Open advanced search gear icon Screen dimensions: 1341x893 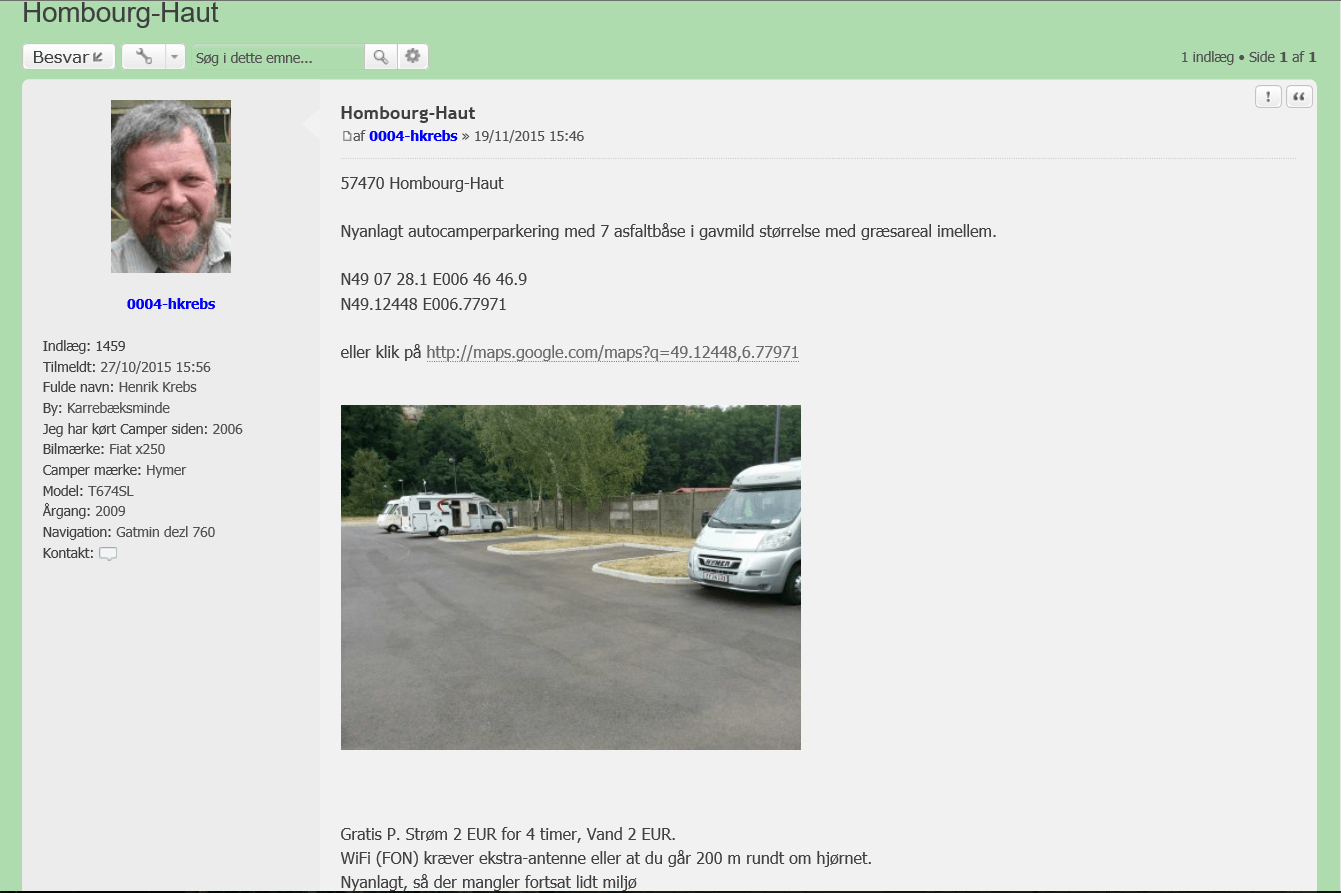413,57
